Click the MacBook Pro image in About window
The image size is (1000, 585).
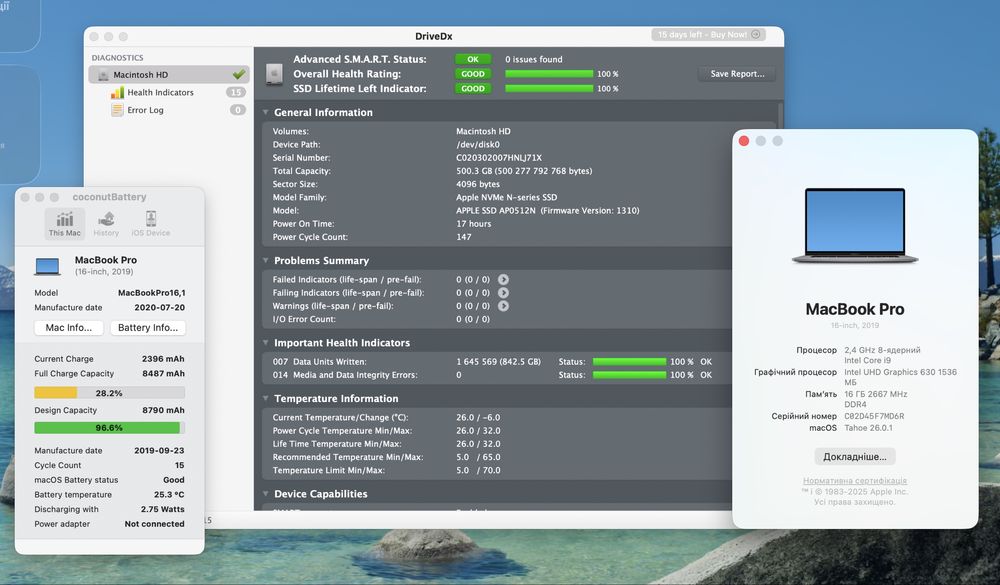855,226
